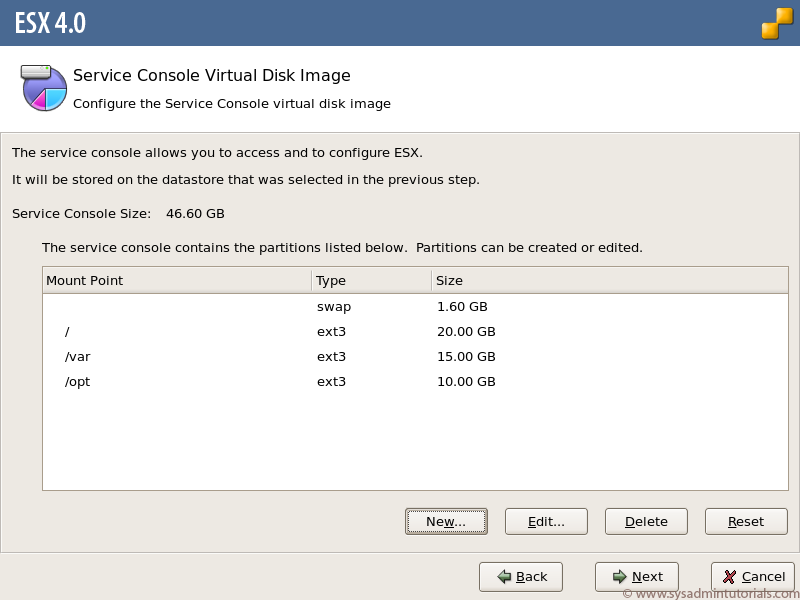
Task: Click the Delete partition button
Action: click(x=646, y=521)
